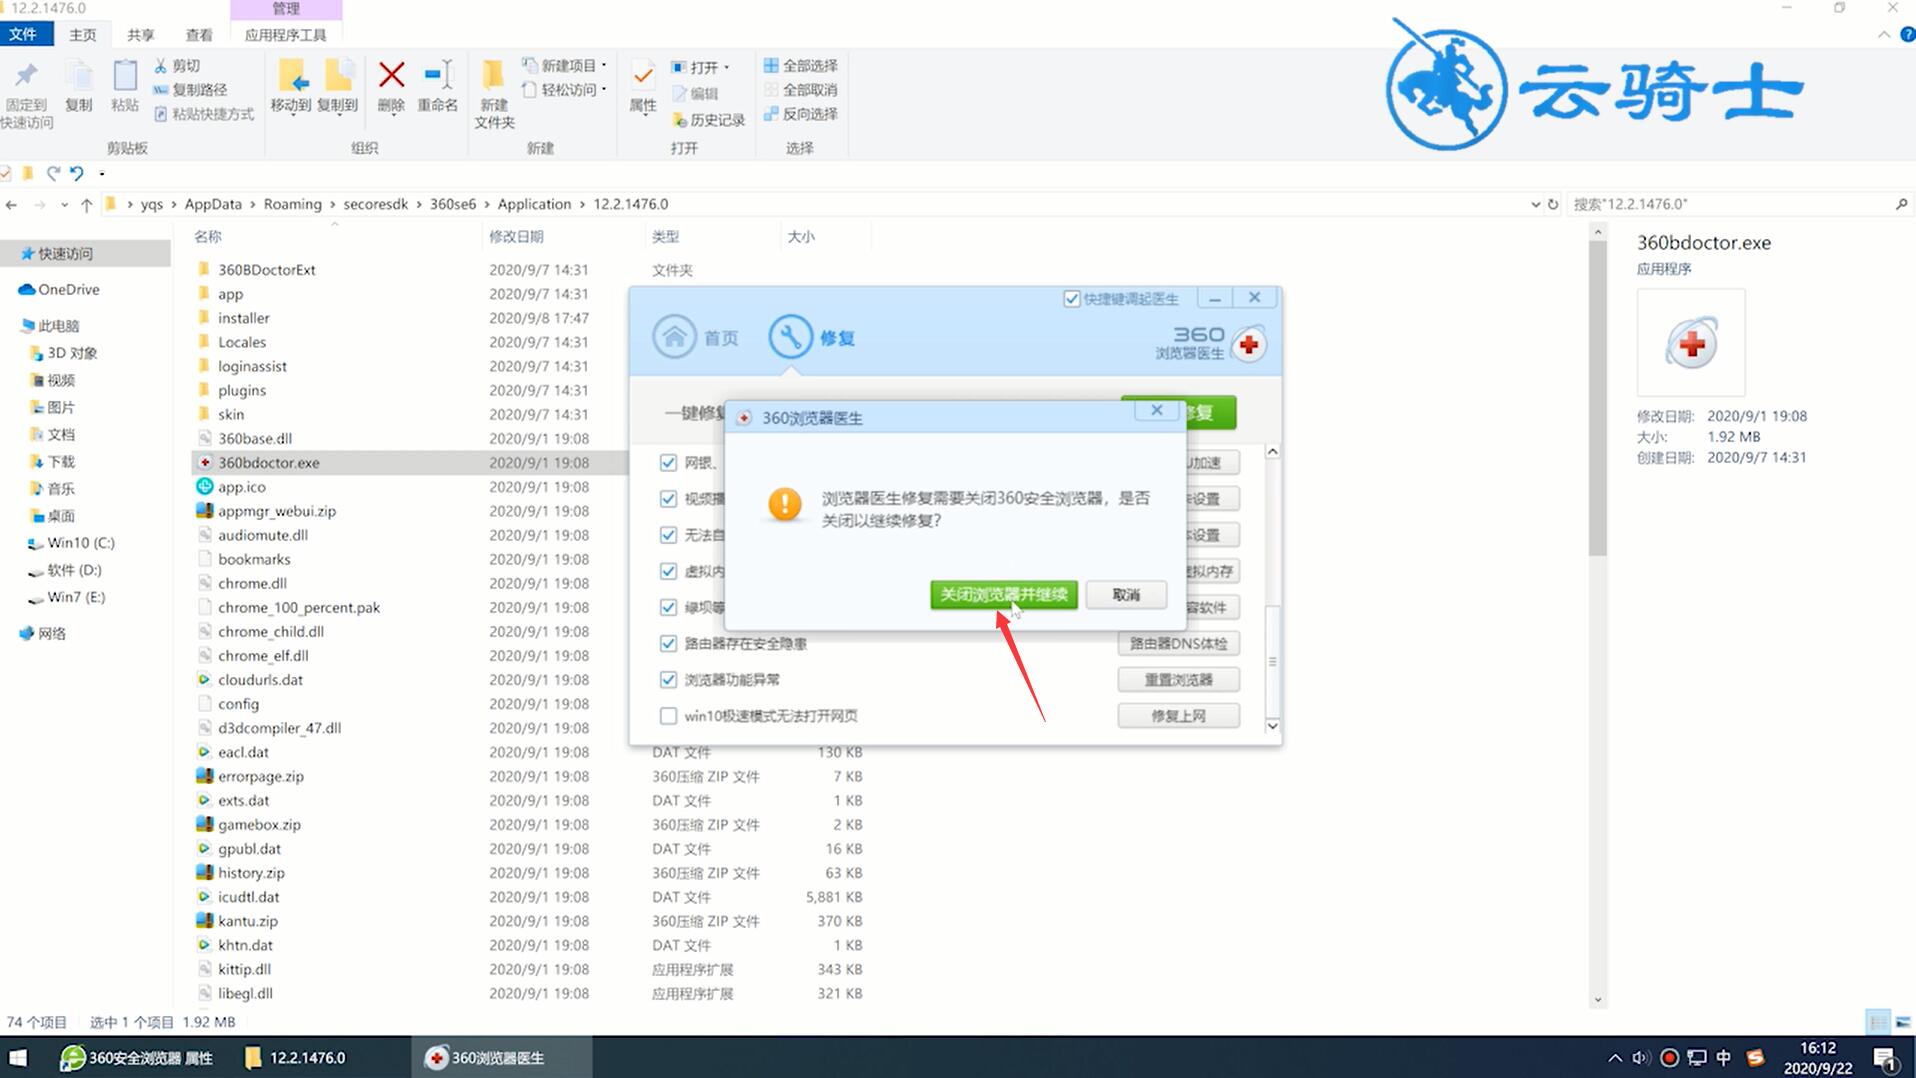Click 关闭浏览器并继续 button
The image size is (1916, 1078).
coord(1003,595)
